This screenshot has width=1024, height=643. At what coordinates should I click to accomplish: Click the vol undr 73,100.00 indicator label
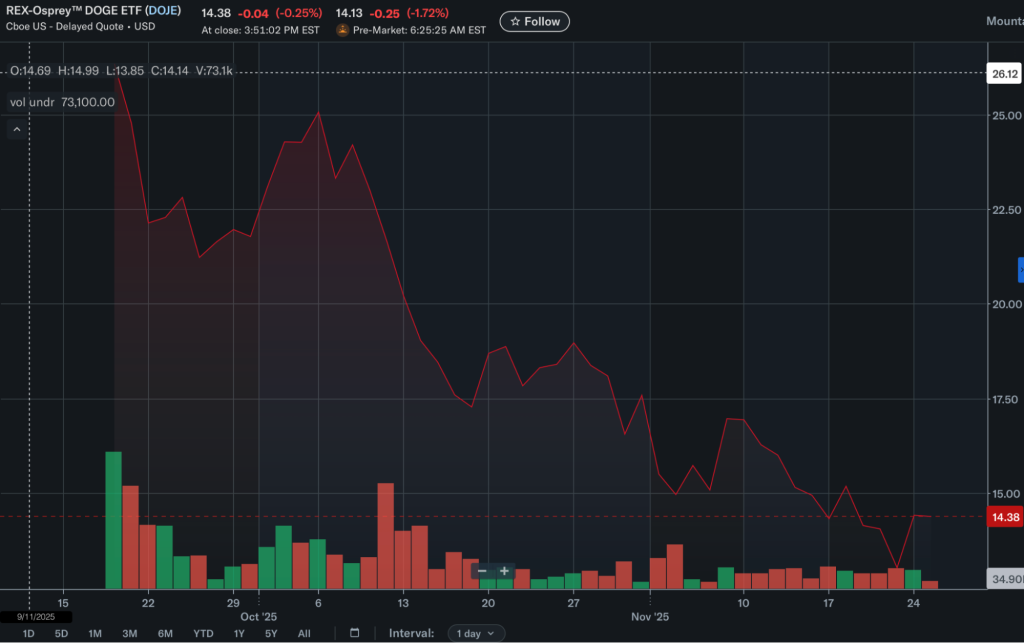pyautogui.click(x=62, y=102)
